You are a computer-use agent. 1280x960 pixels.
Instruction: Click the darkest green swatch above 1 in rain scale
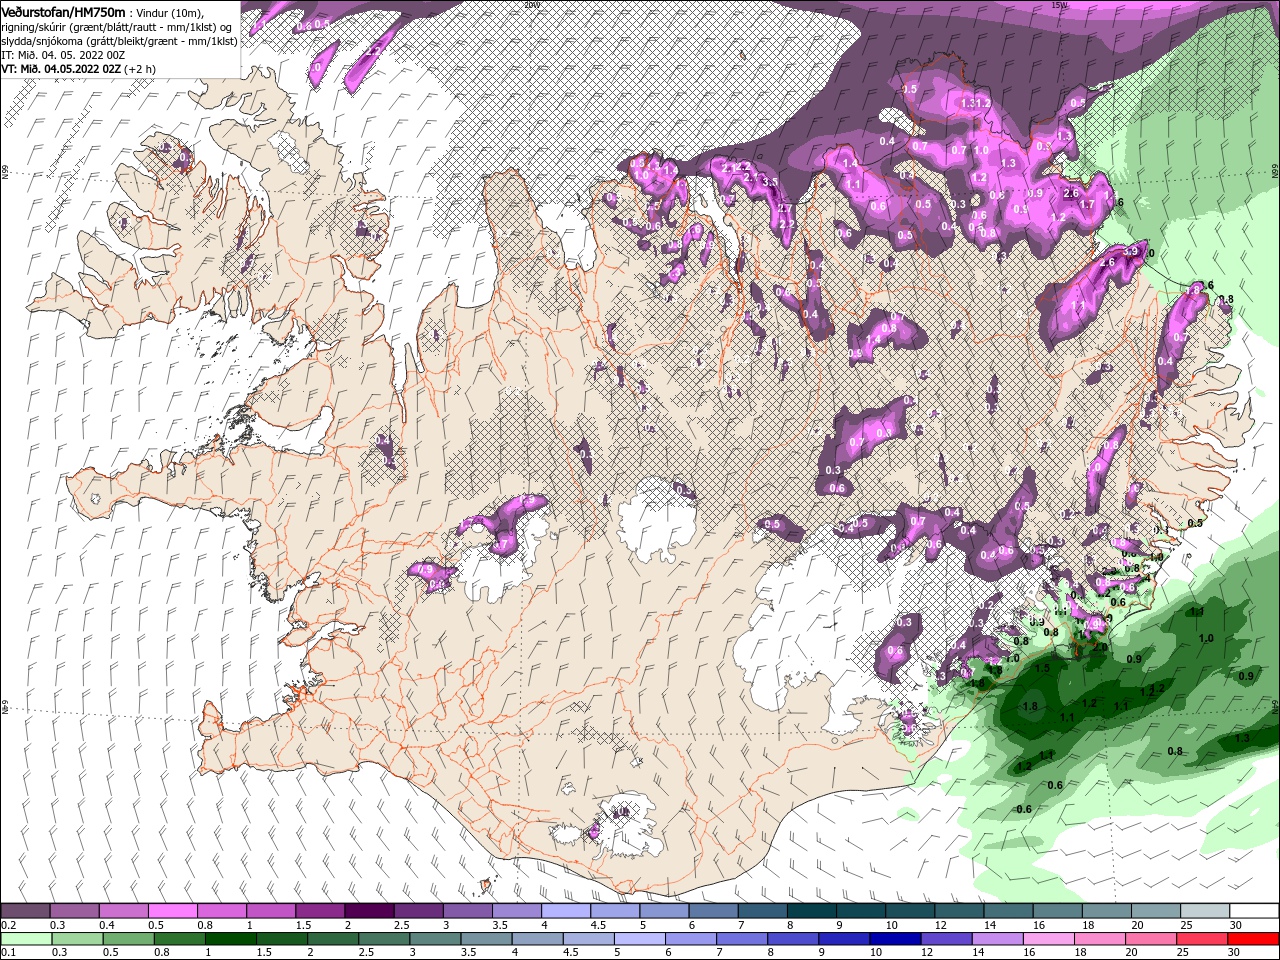tap(230, 938)
